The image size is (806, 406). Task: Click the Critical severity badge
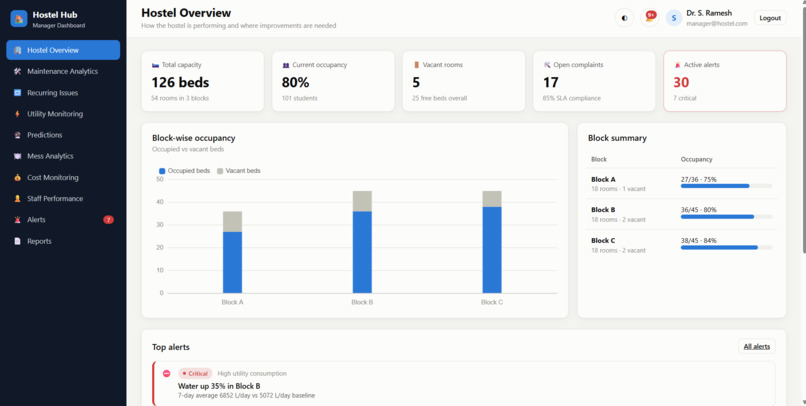coord(195,374)
